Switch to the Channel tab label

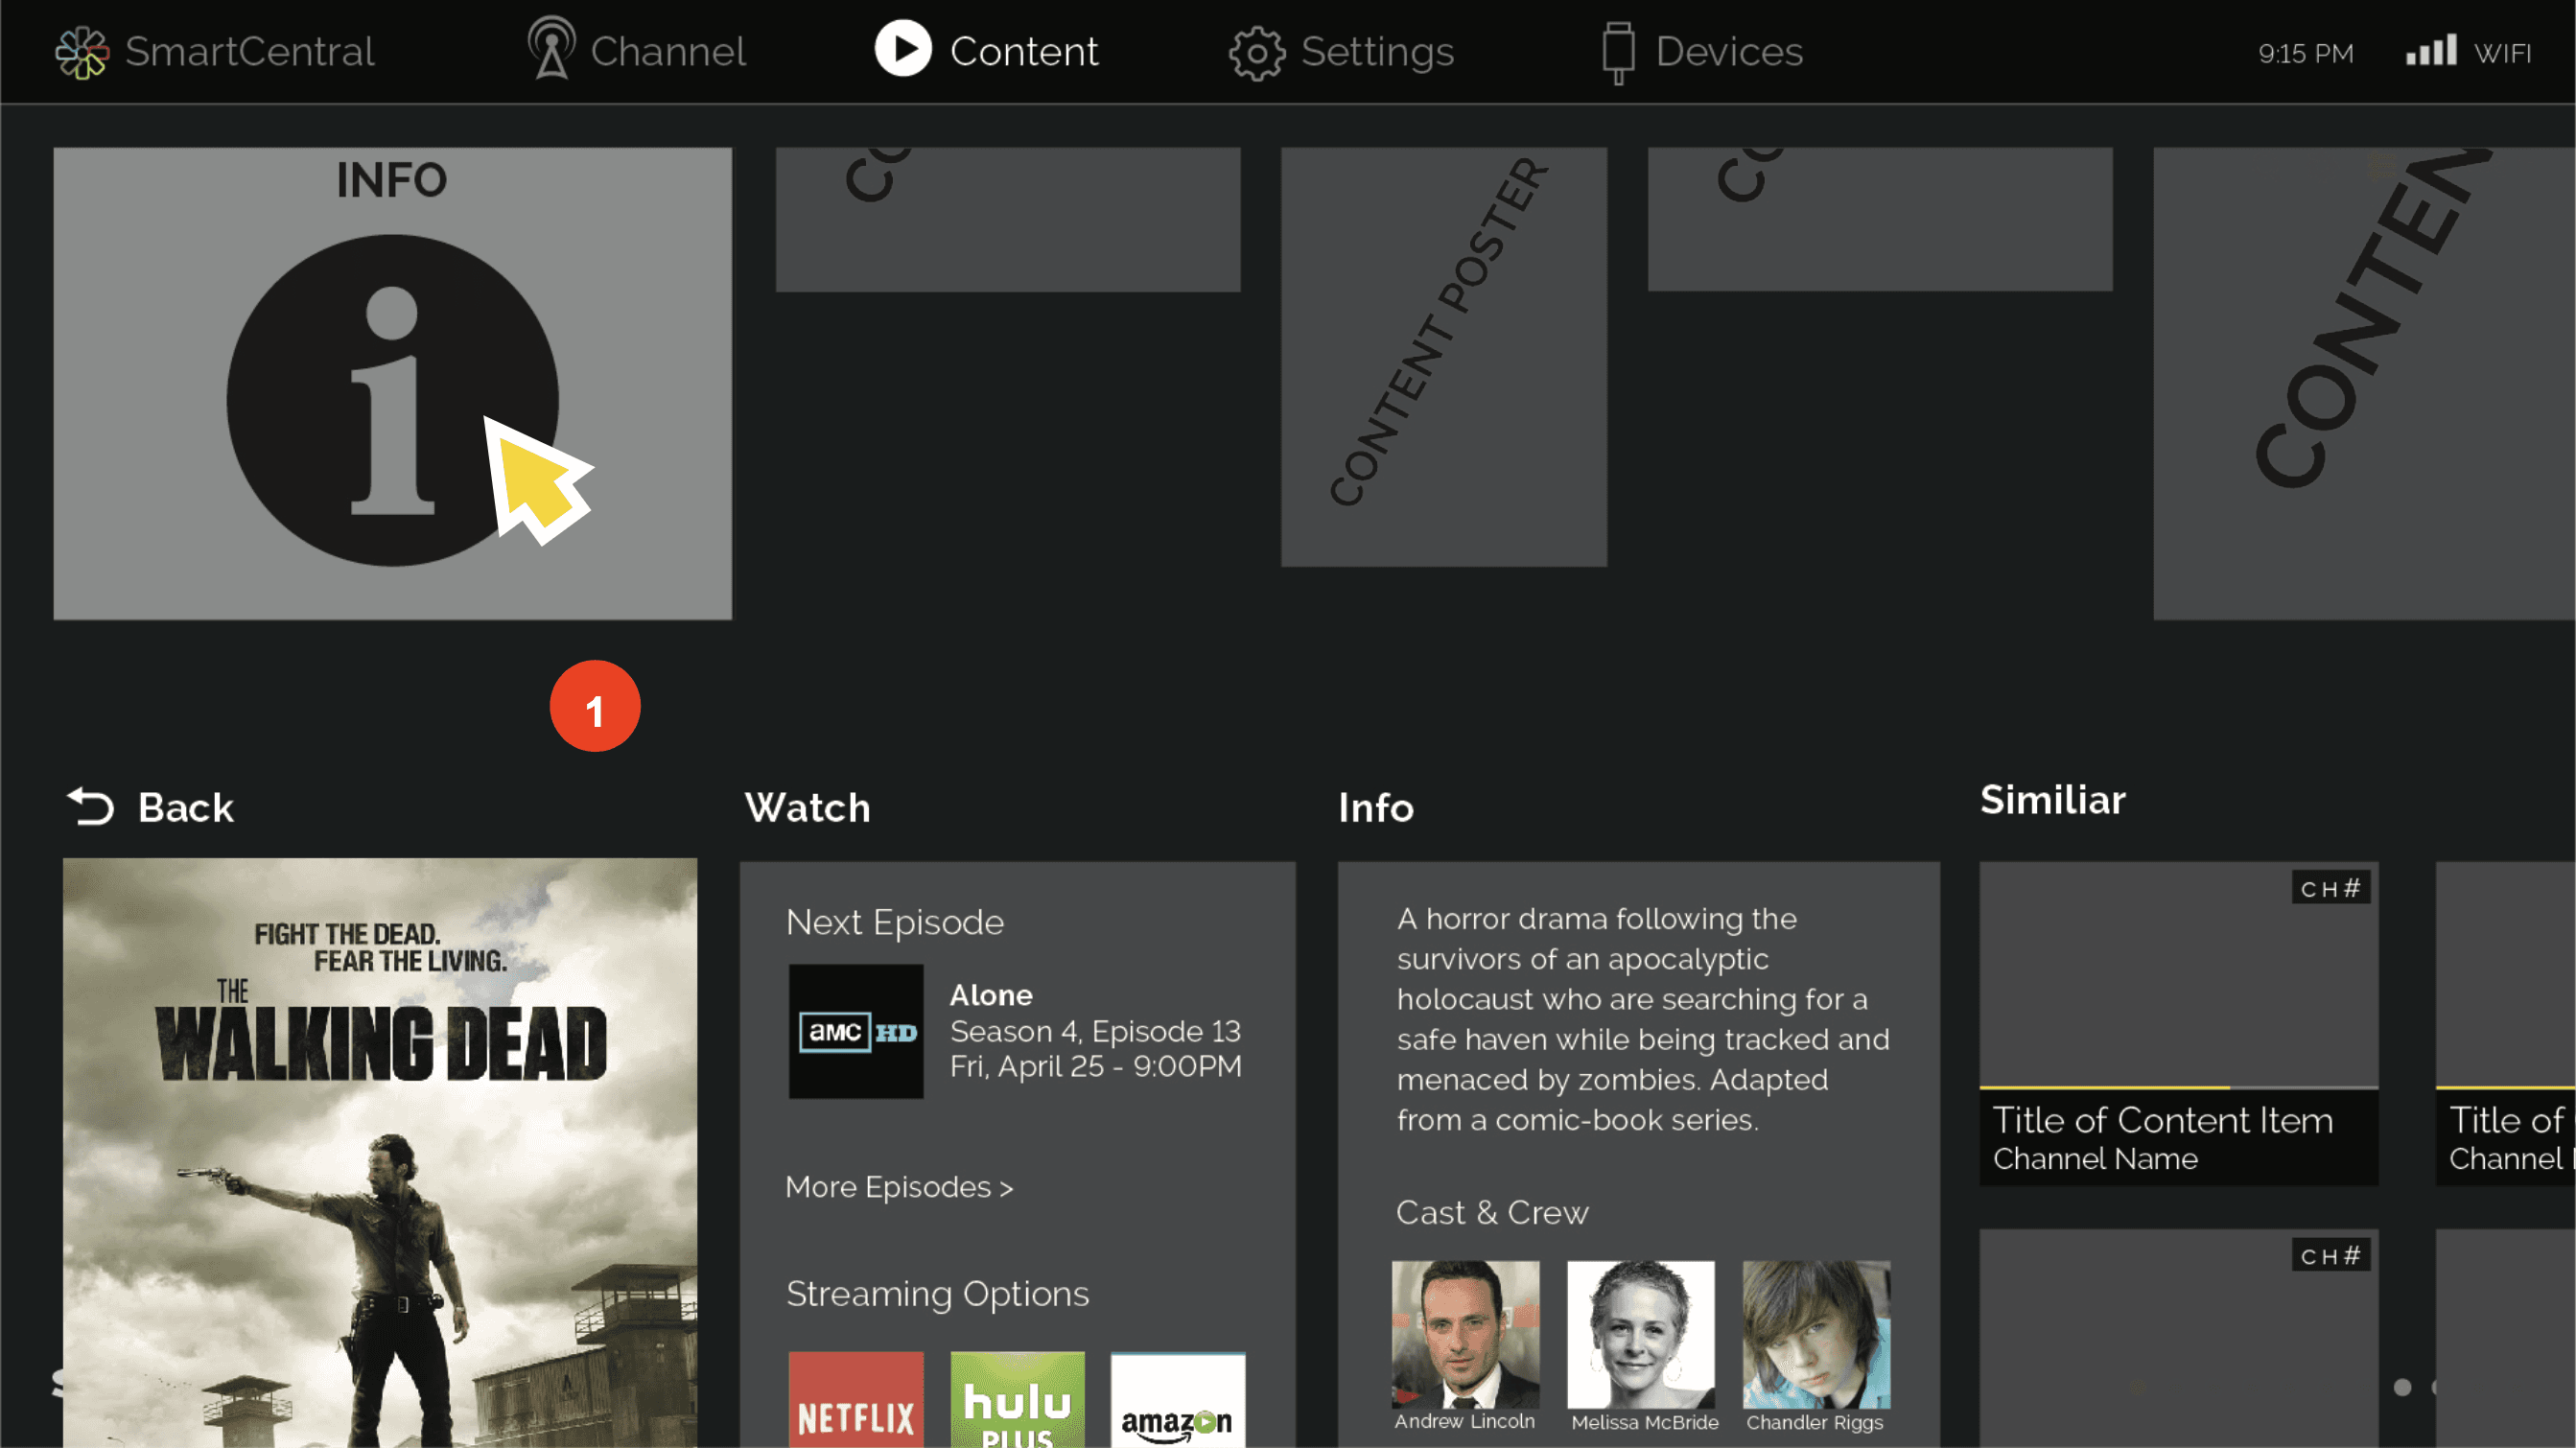[x=668, y=52]
